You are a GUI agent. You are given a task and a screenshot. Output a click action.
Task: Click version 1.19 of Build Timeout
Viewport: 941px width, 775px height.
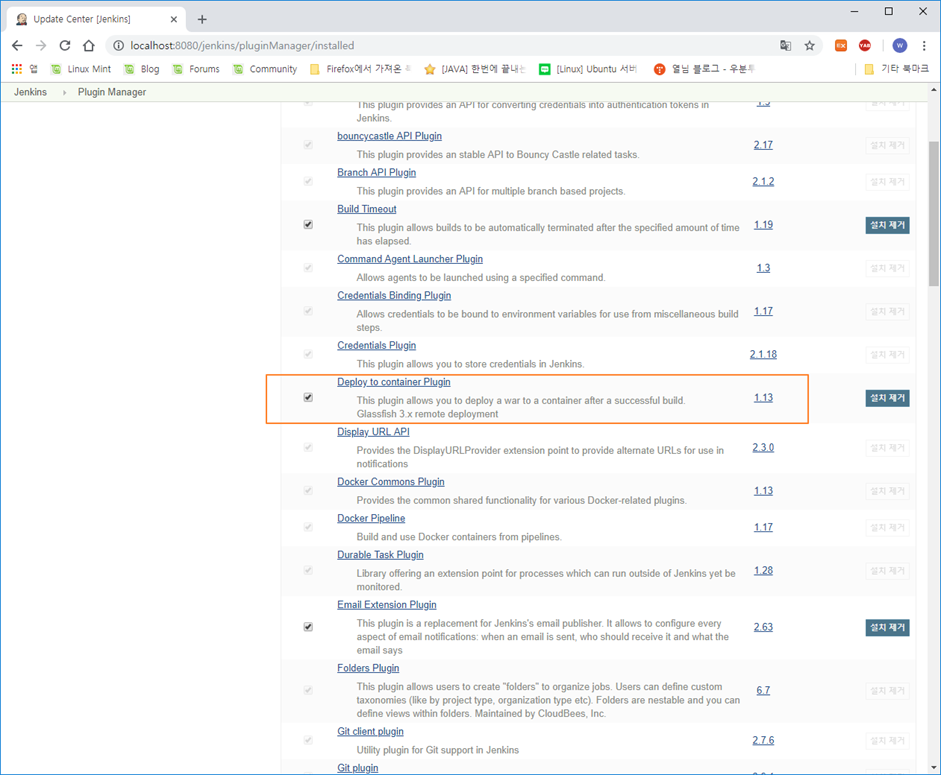click(x=763, y=225)
